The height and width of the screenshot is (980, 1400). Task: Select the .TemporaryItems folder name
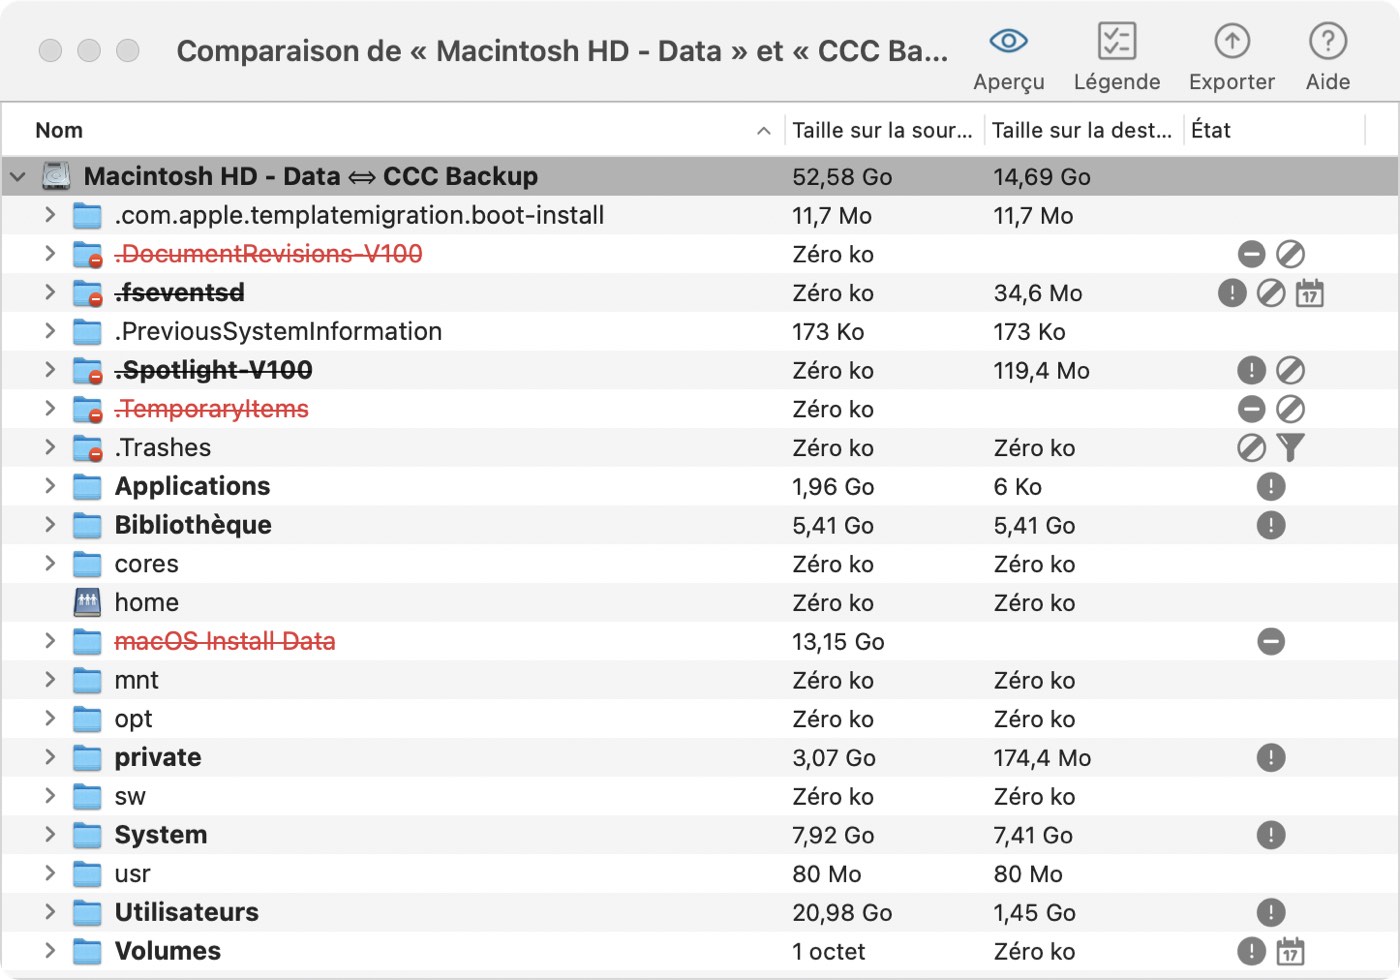click(212, 409)
